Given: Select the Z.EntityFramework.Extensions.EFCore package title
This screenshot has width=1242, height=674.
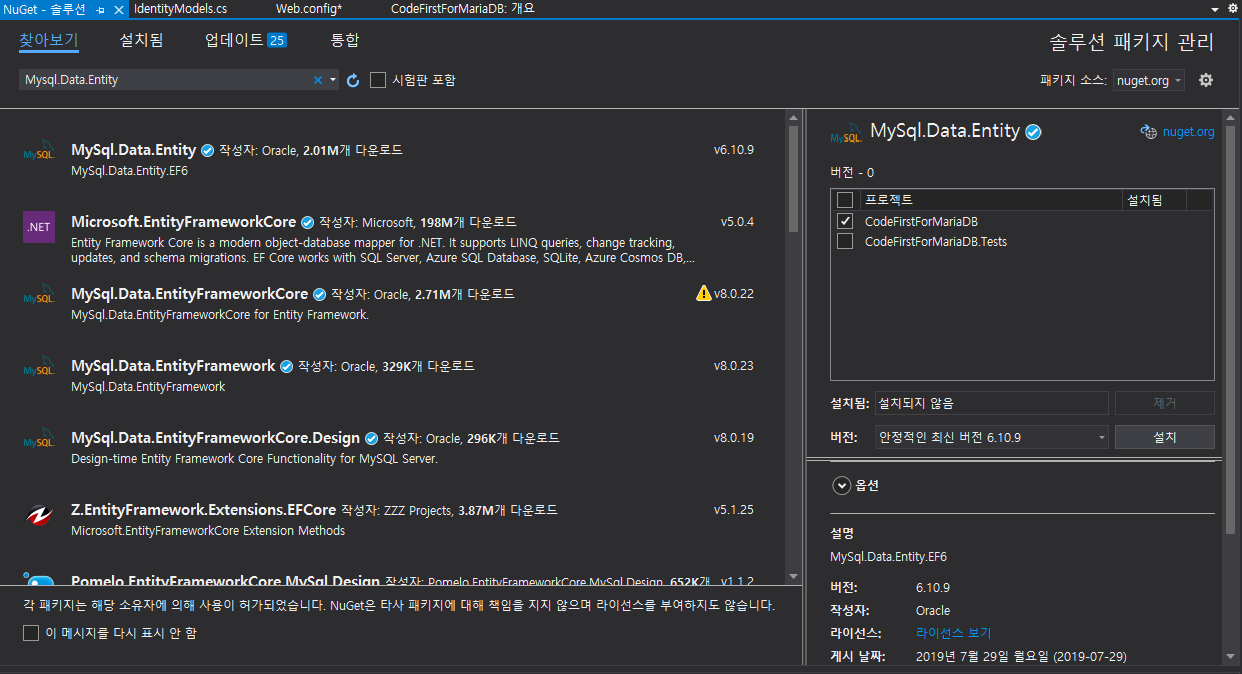Looking at the screenshot, I should coord(203,510).
